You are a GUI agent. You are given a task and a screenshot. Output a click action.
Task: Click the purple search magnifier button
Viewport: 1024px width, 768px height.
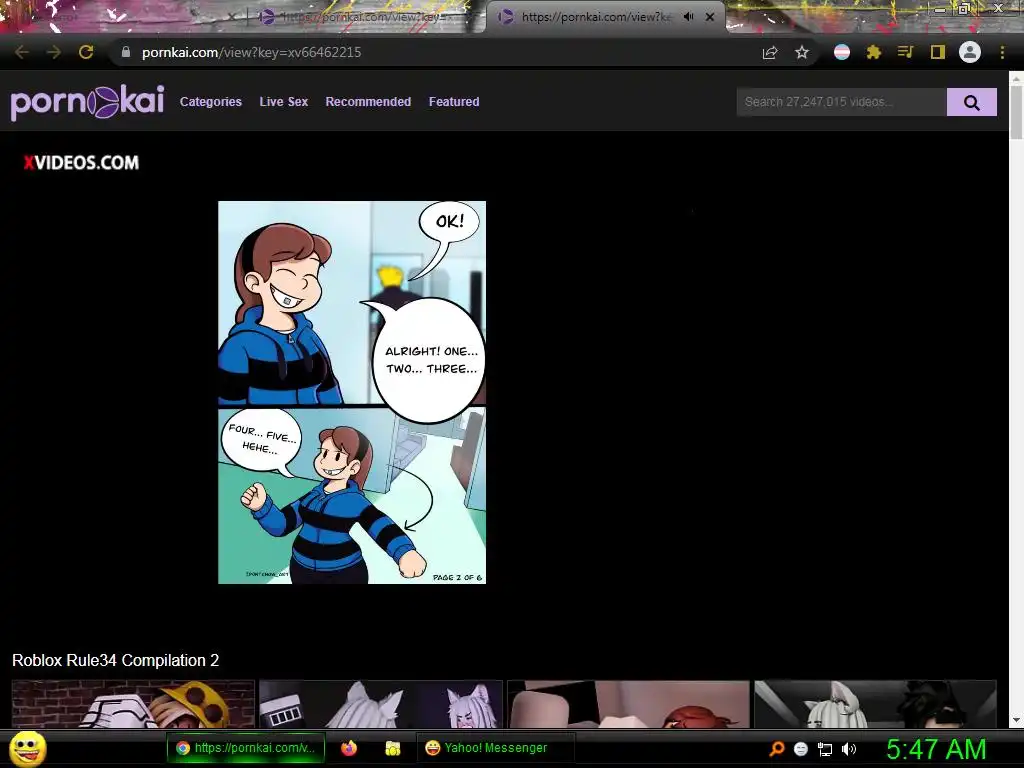[972, 102]
